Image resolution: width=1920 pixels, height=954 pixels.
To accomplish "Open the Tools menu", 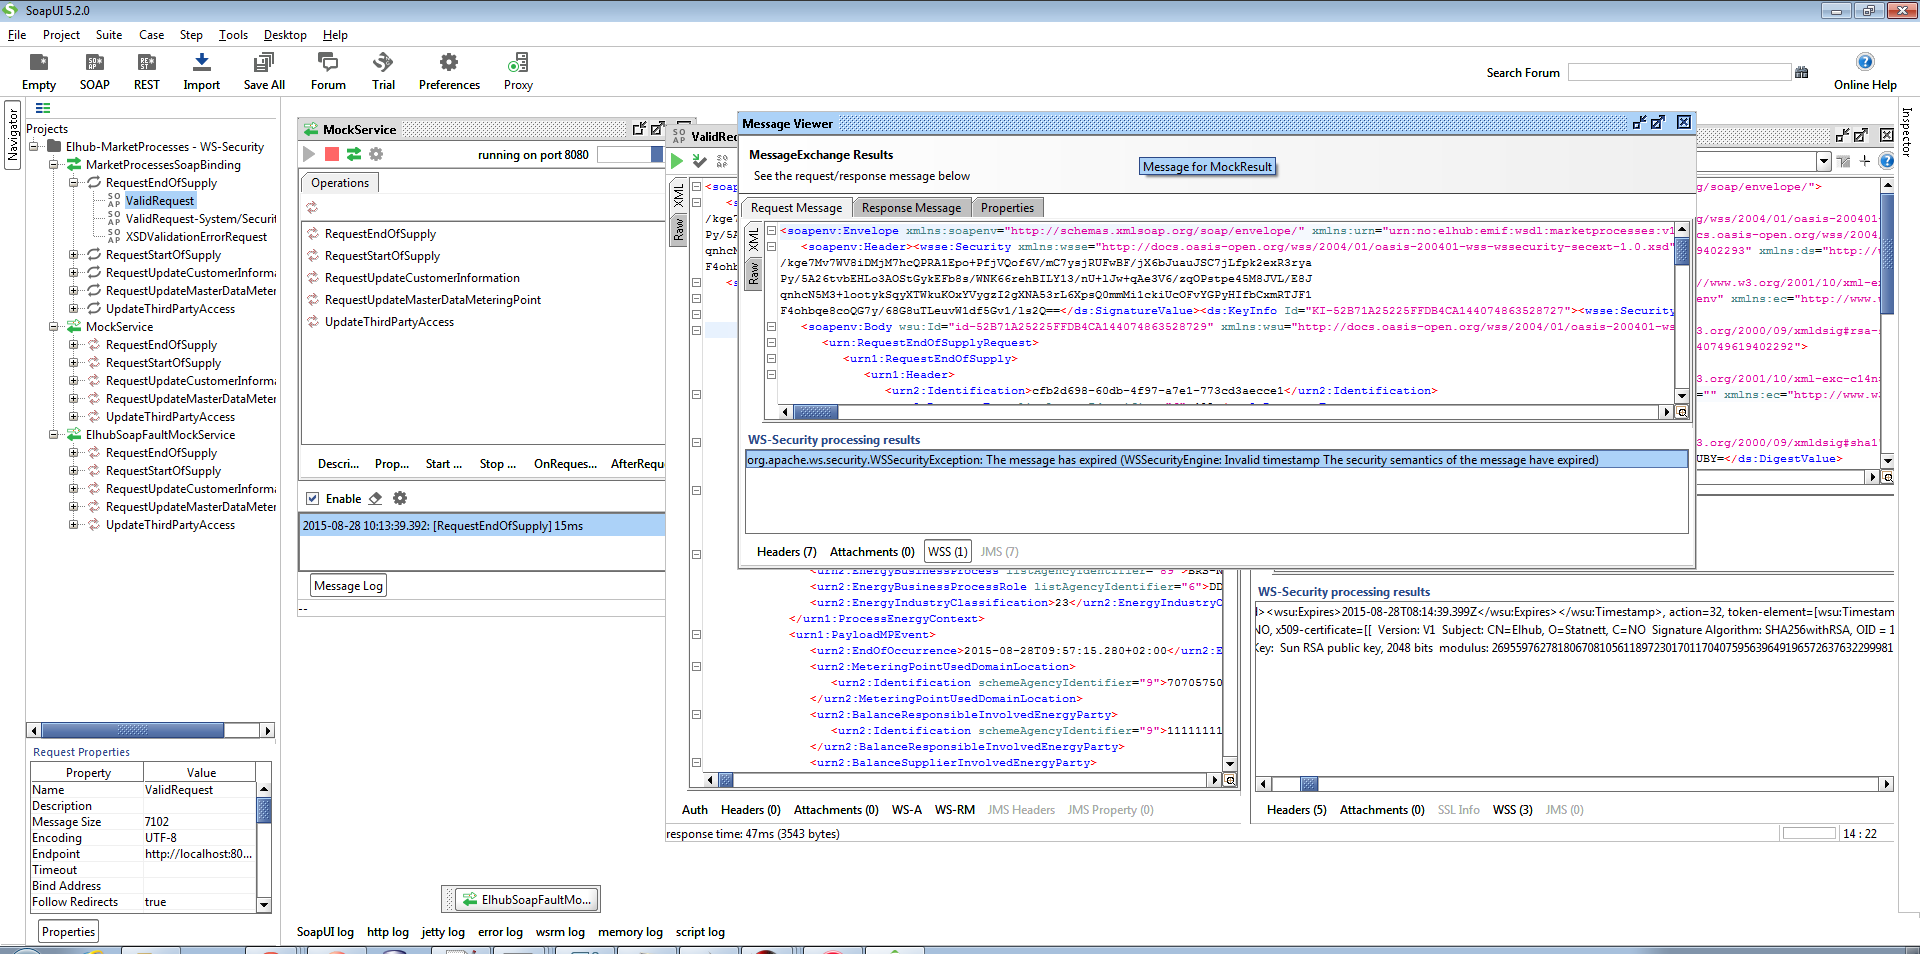I will [233, 35].
